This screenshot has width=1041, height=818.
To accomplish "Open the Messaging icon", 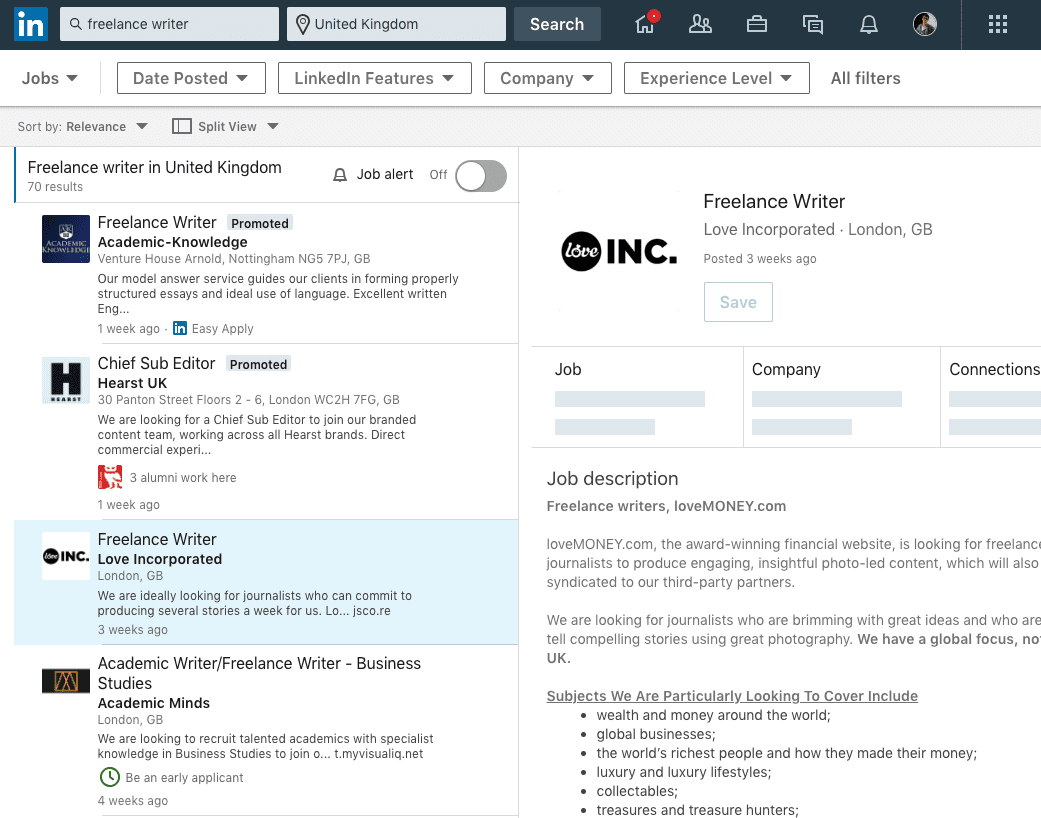I will coord(813,25).
